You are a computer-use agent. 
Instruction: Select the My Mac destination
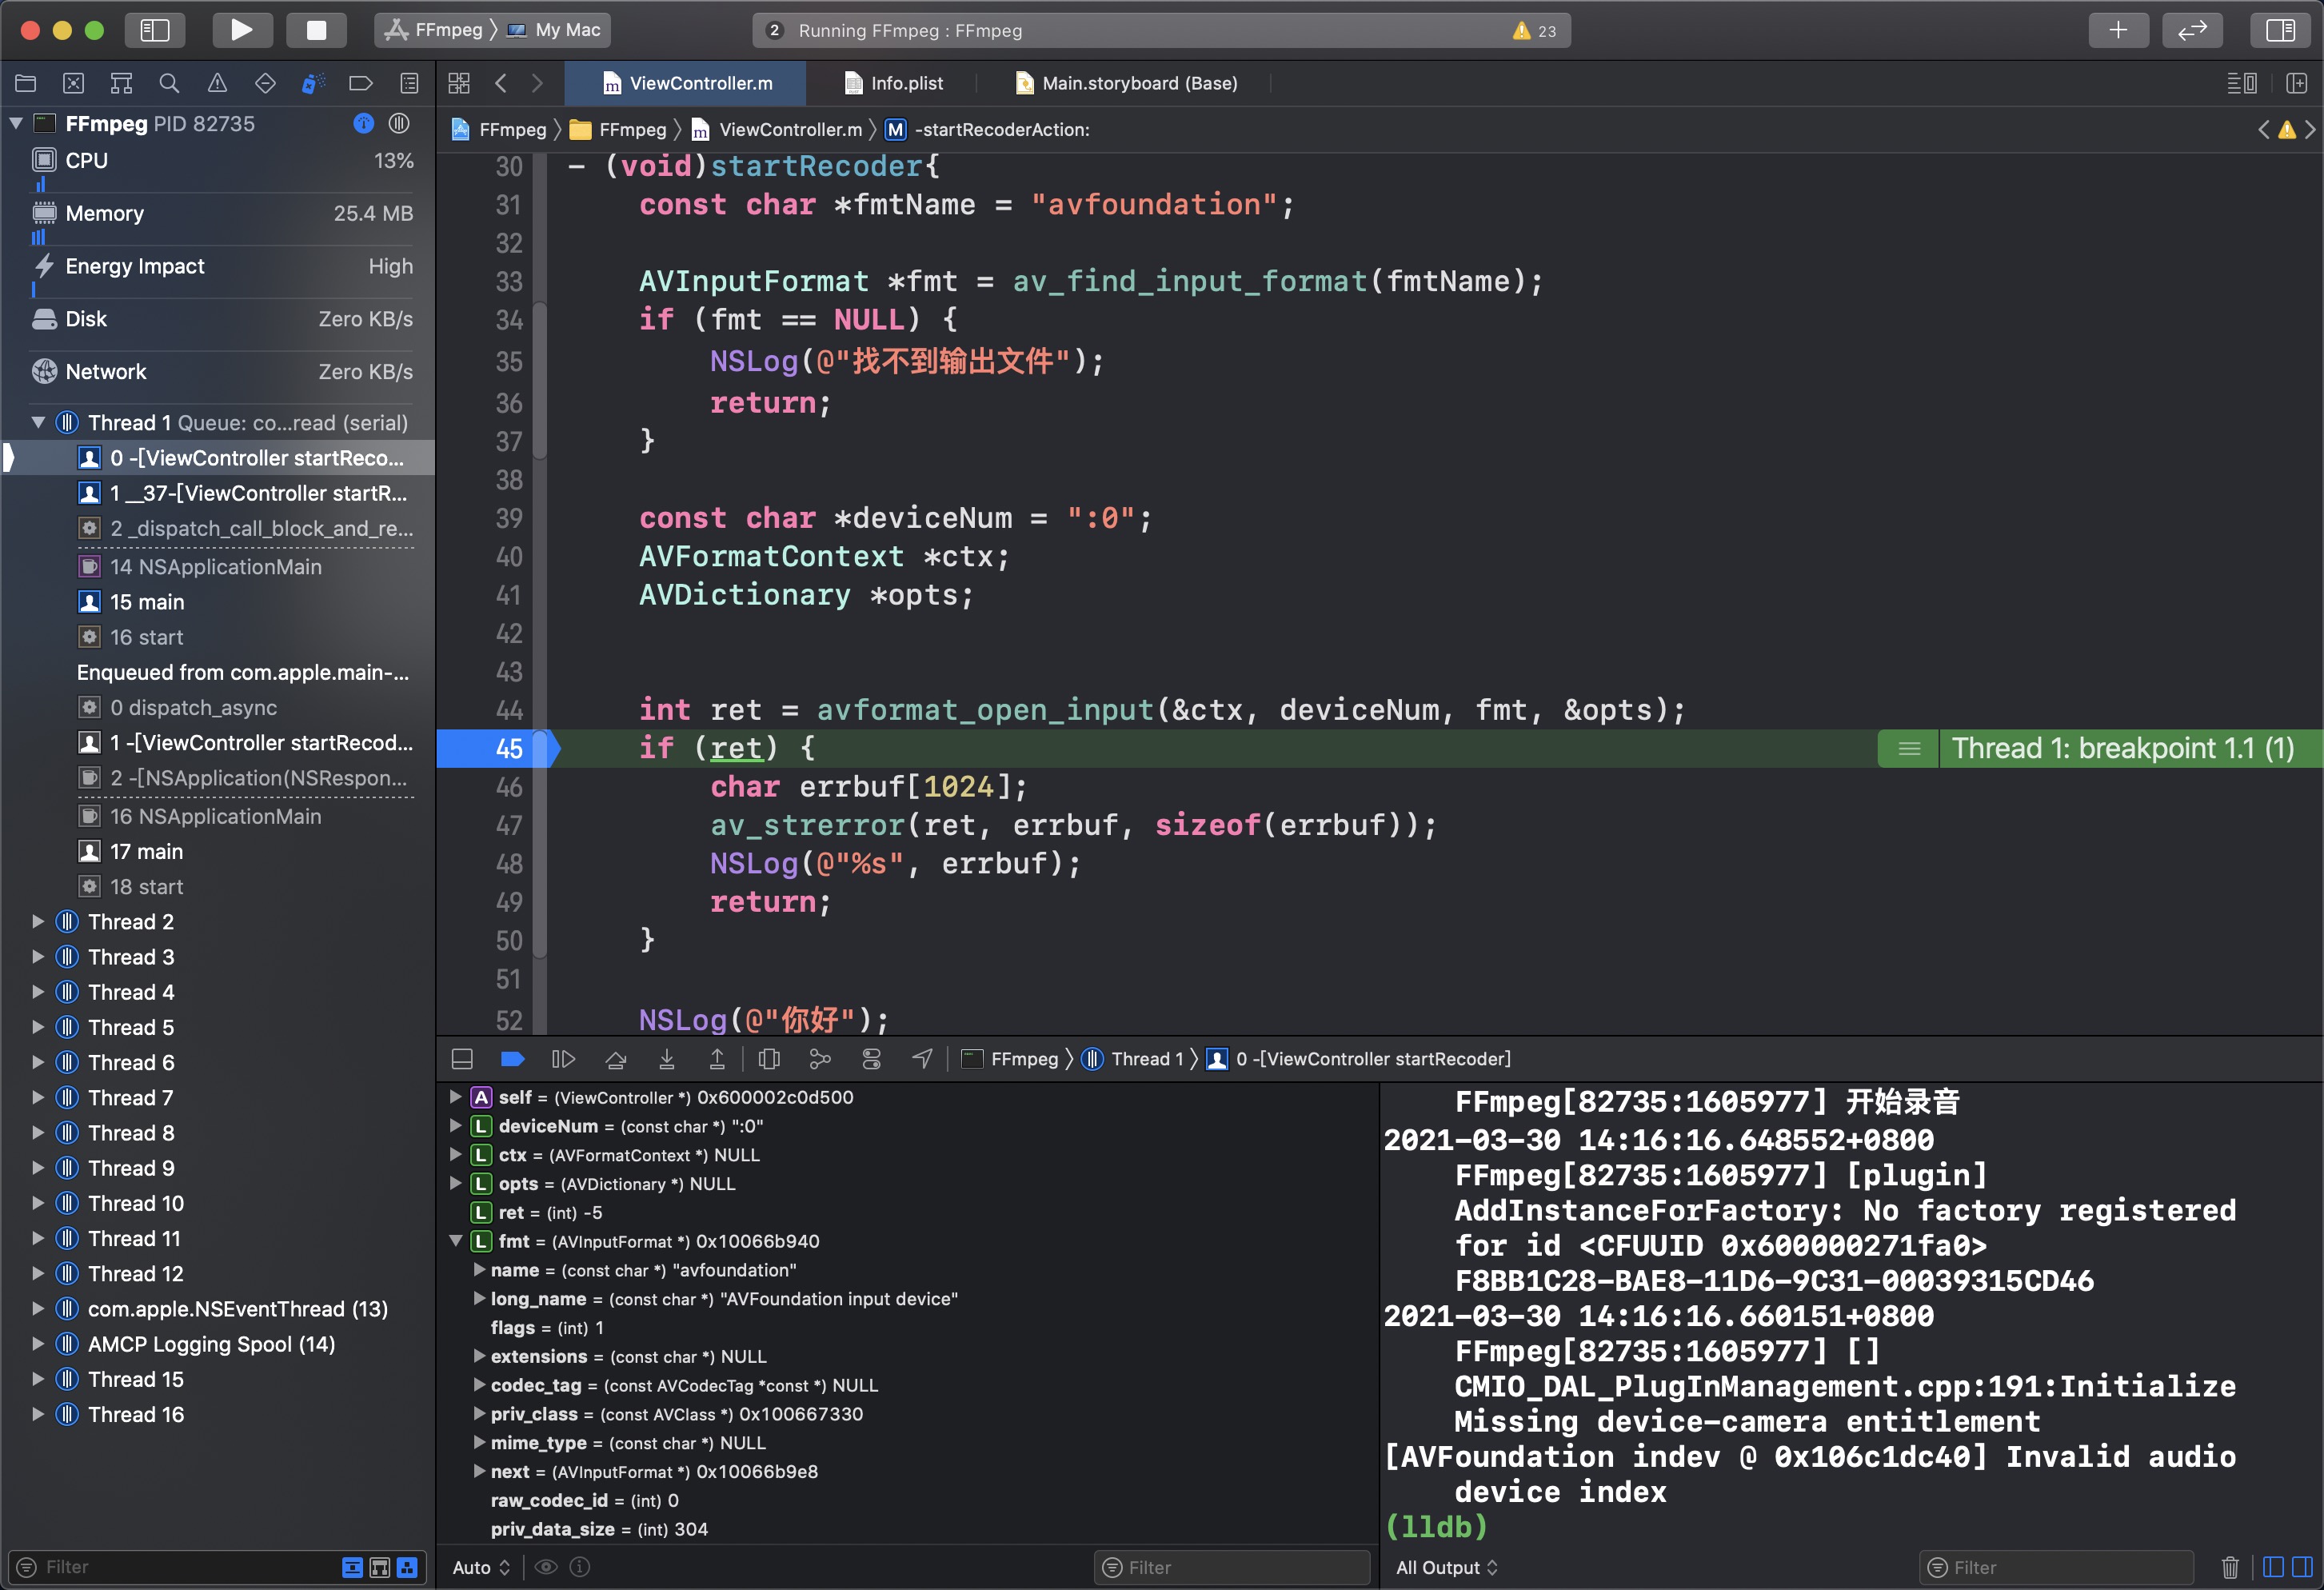pyautogui.click(x=555, y=30)
